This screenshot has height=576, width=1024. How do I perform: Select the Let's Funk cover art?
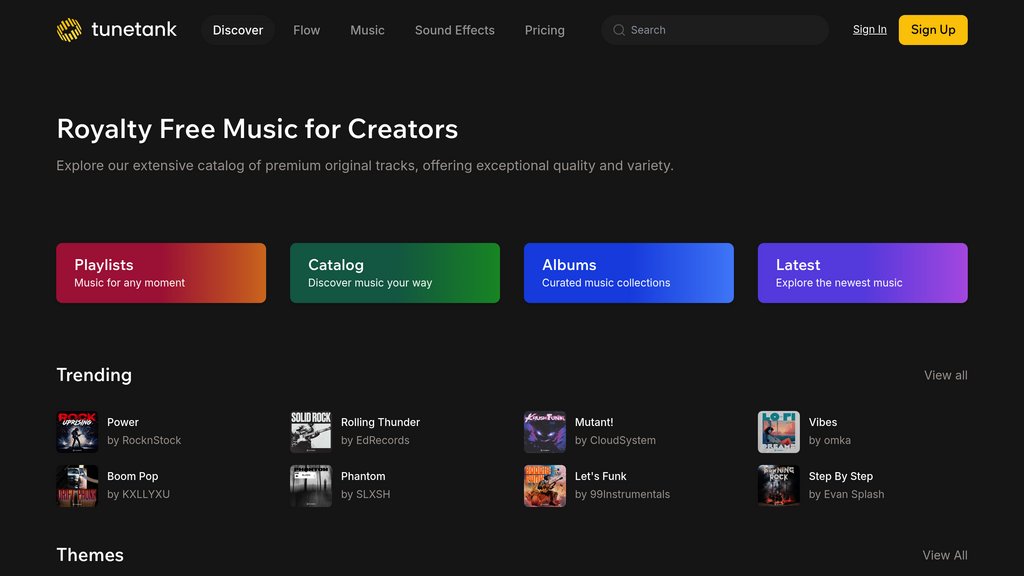tap(545, 486)
